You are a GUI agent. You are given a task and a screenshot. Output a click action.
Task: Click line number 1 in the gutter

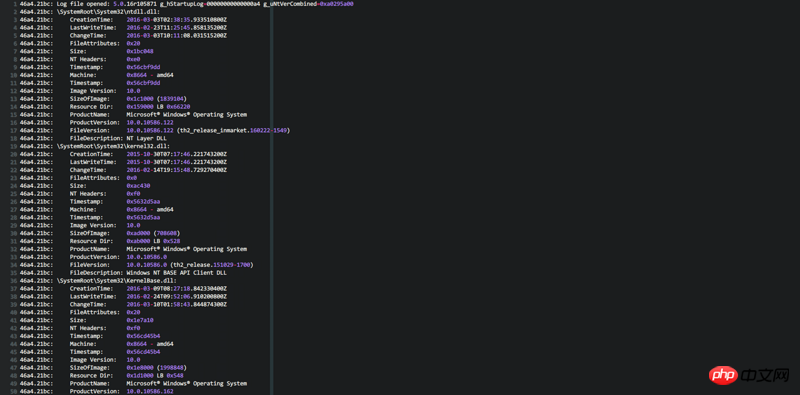(15, 4)
